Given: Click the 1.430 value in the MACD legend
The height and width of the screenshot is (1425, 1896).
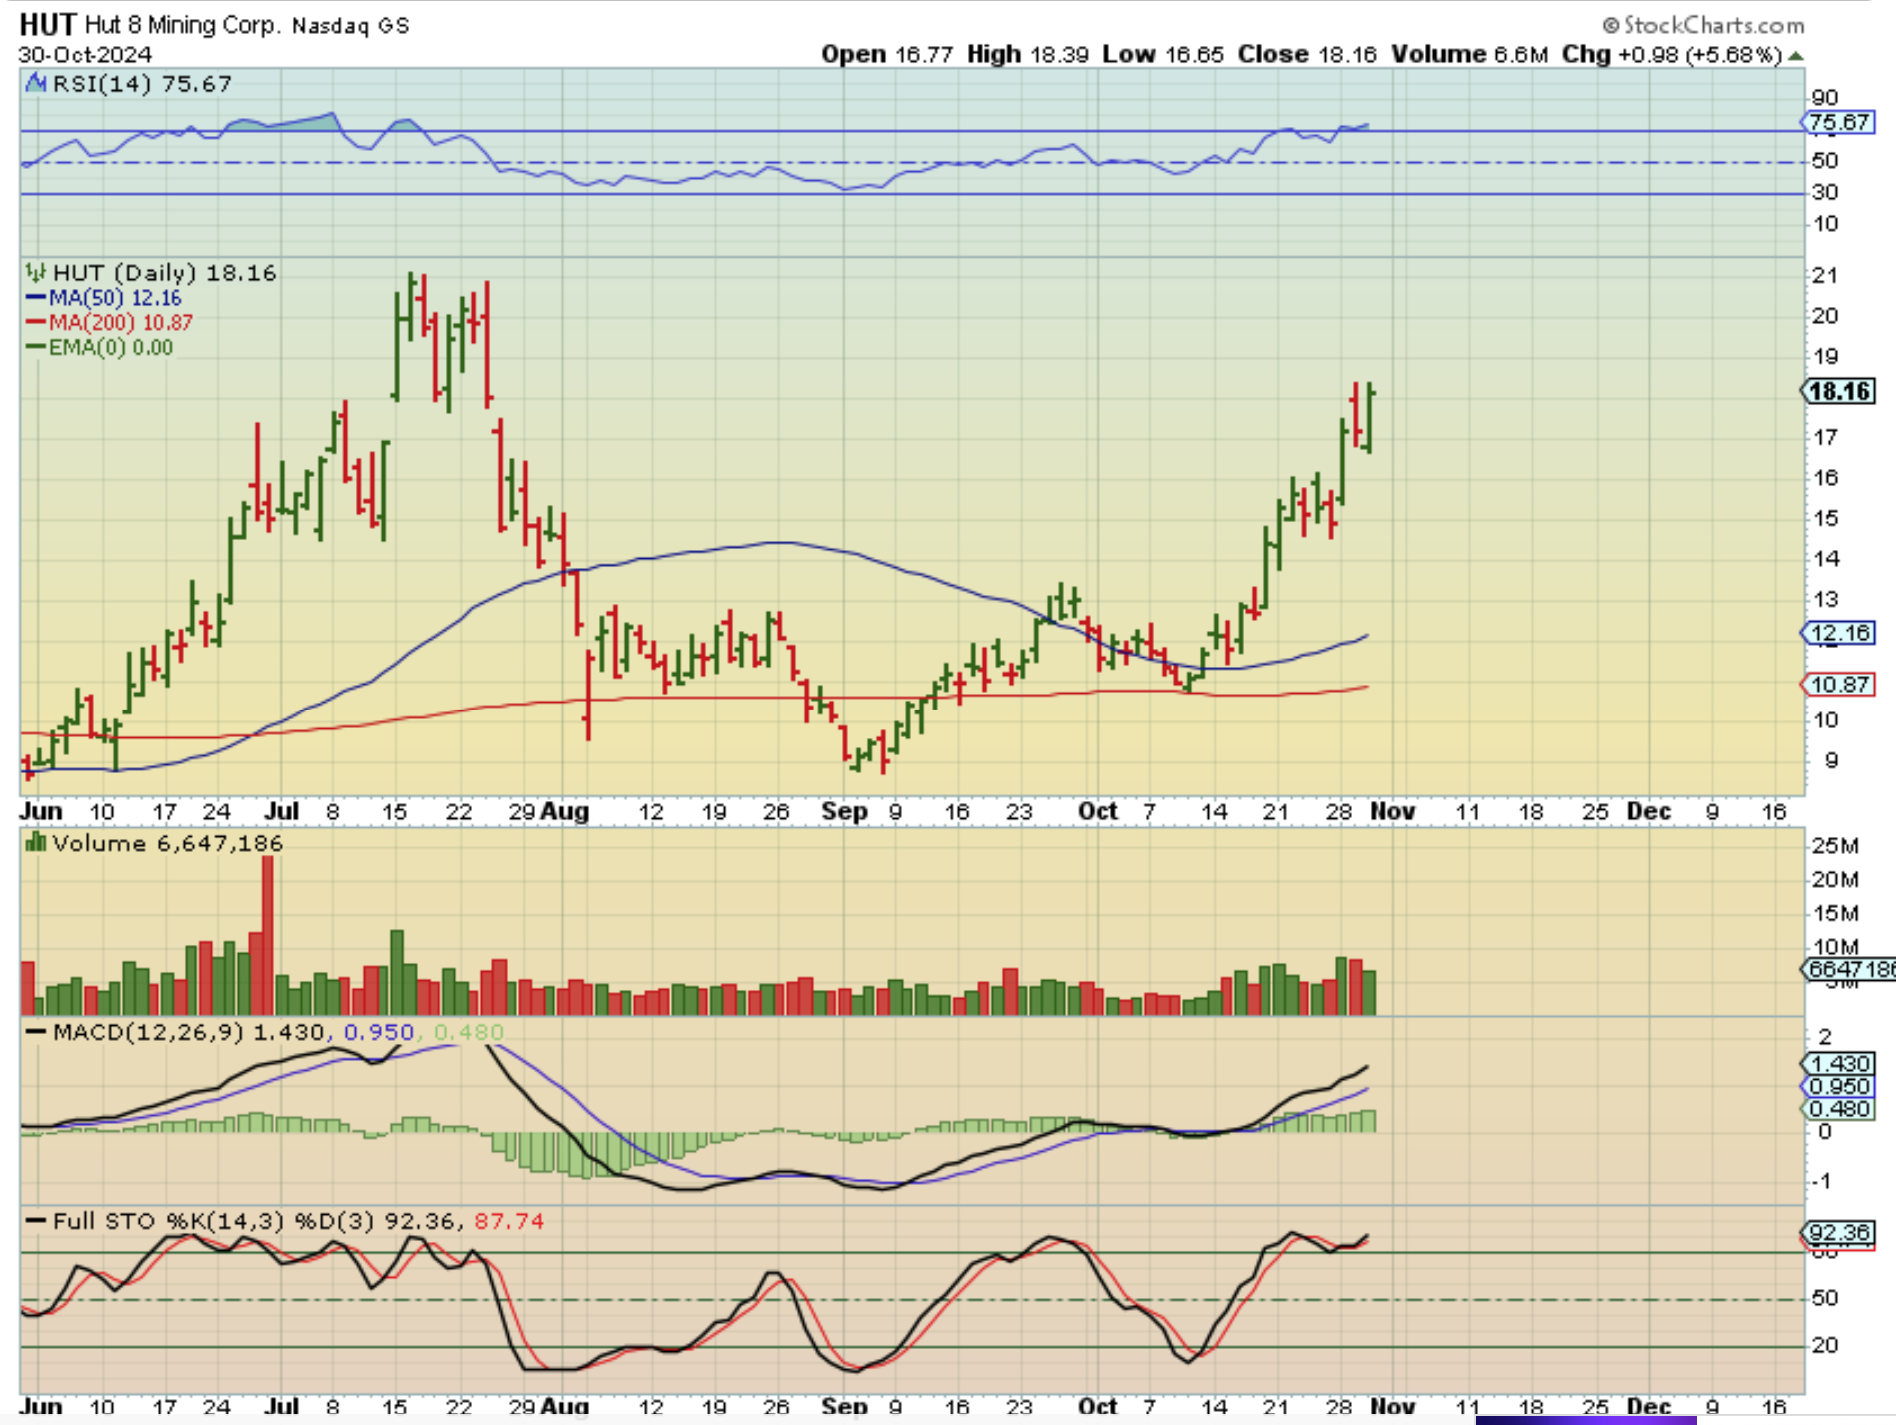Looking at the screenshot, I should pyautogui.click(x=289, y=1032).
